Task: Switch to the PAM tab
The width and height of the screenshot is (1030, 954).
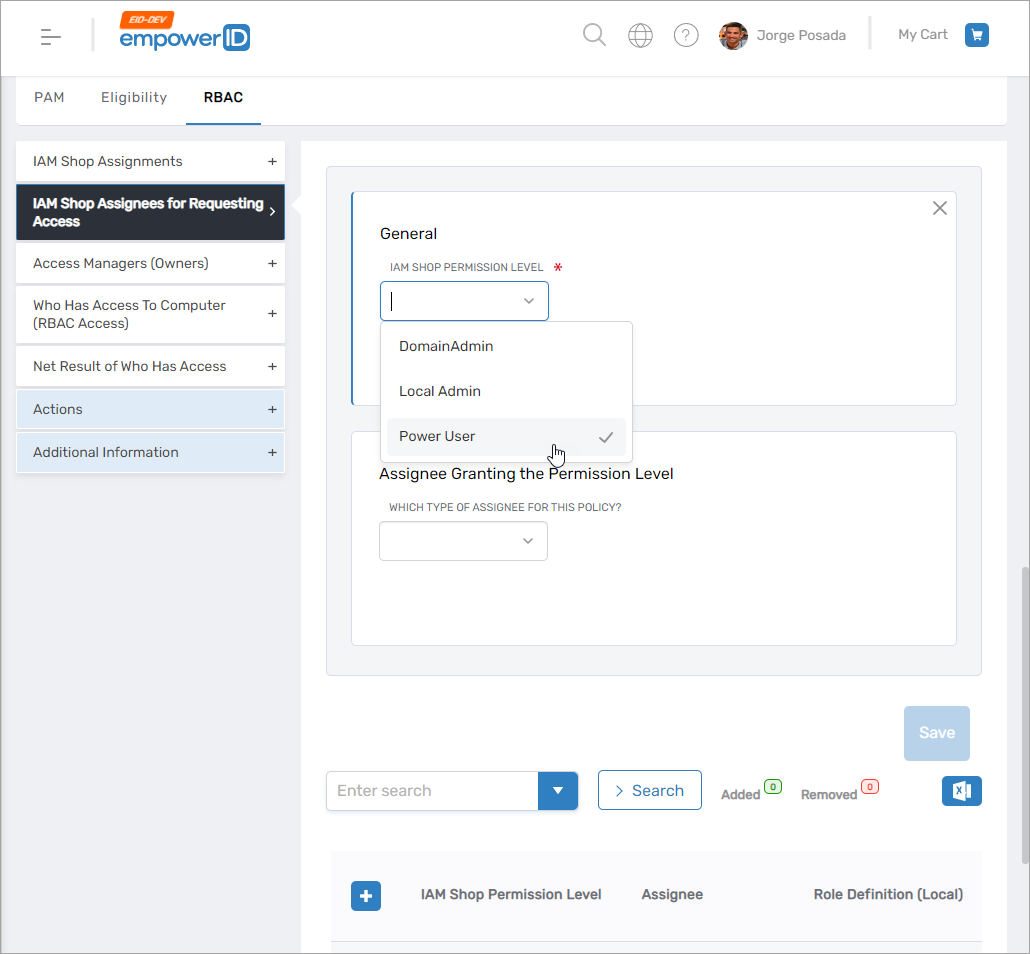Action: (50, 97)
